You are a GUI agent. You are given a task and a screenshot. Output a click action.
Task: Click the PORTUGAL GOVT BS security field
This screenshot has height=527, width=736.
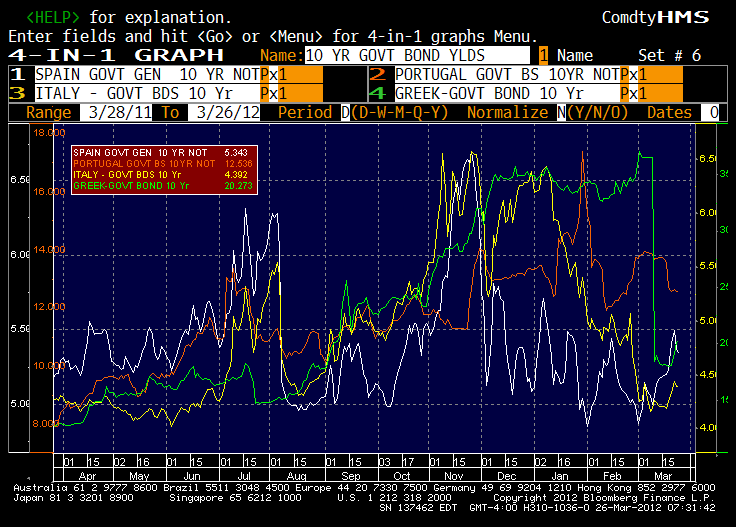pyautogui.click(x=505, y=74)
